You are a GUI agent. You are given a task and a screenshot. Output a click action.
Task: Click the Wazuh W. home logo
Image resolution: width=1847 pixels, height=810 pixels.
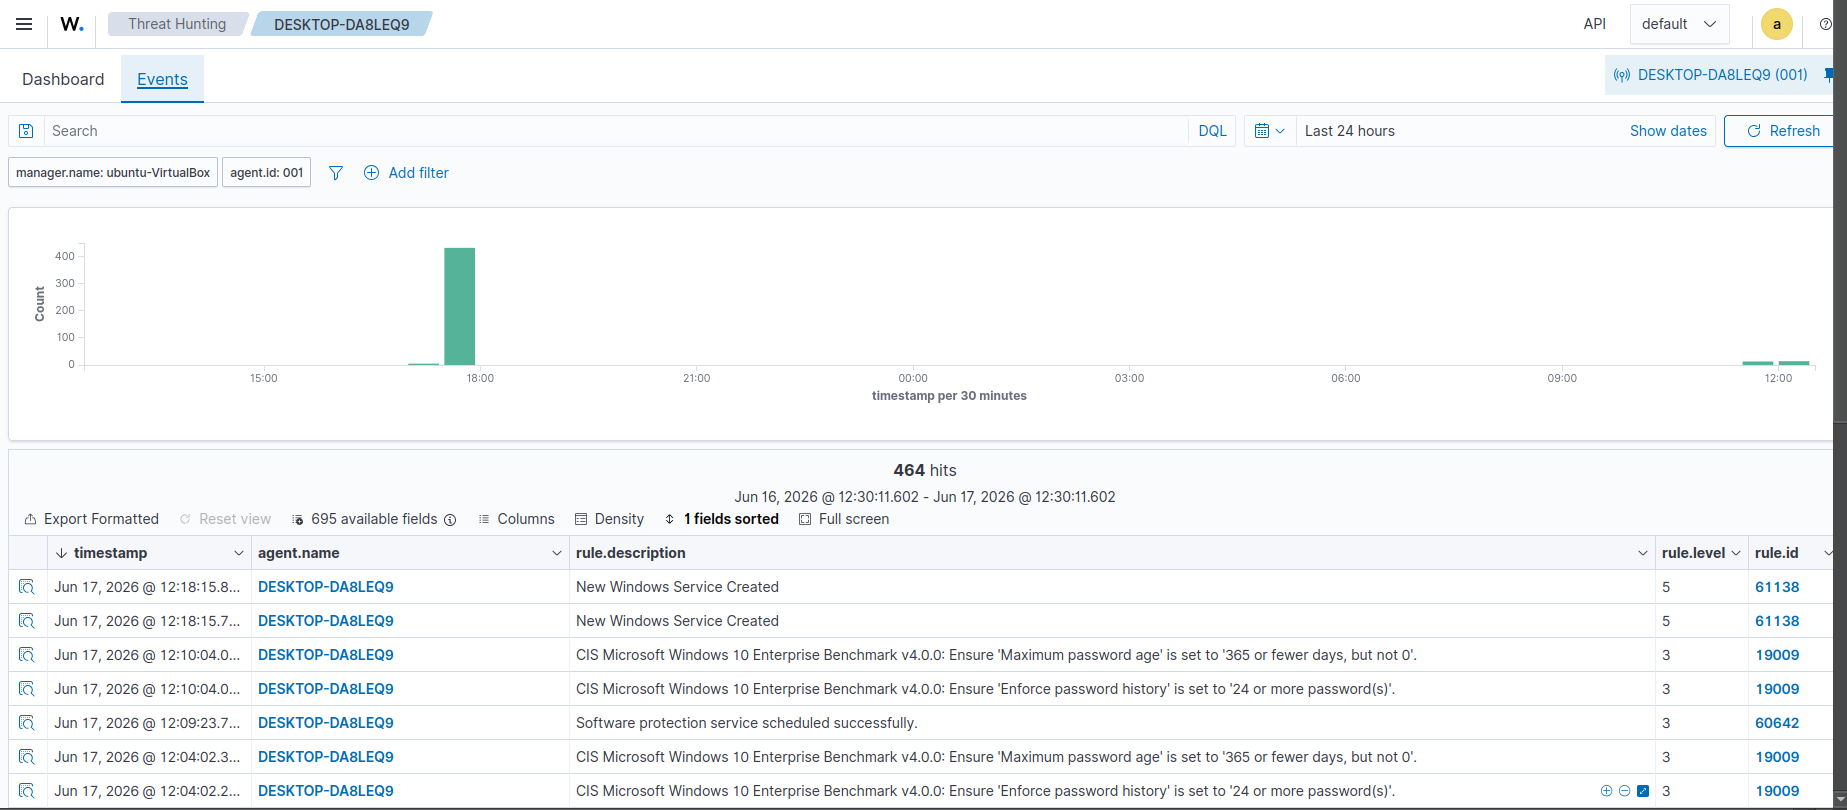tap(72, 24)
